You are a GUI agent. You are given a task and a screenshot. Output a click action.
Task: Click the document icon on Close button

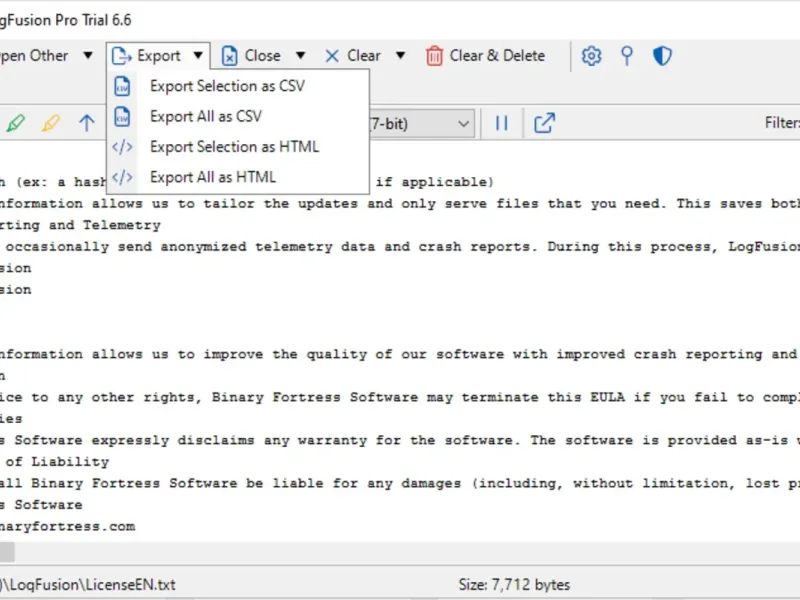pos(230,56)
